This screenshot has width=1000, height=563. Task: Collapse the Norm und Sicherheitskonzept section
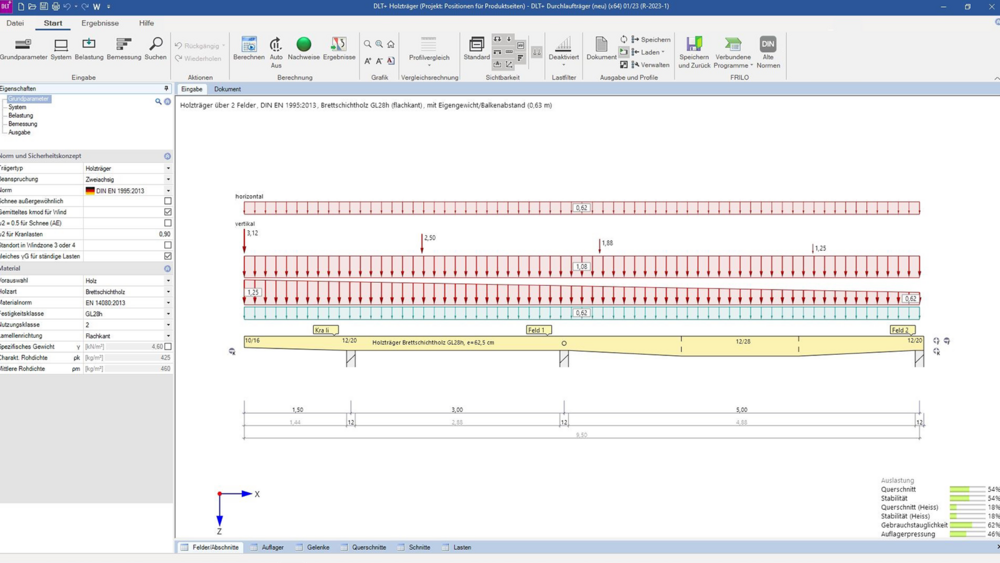[167, 156]
